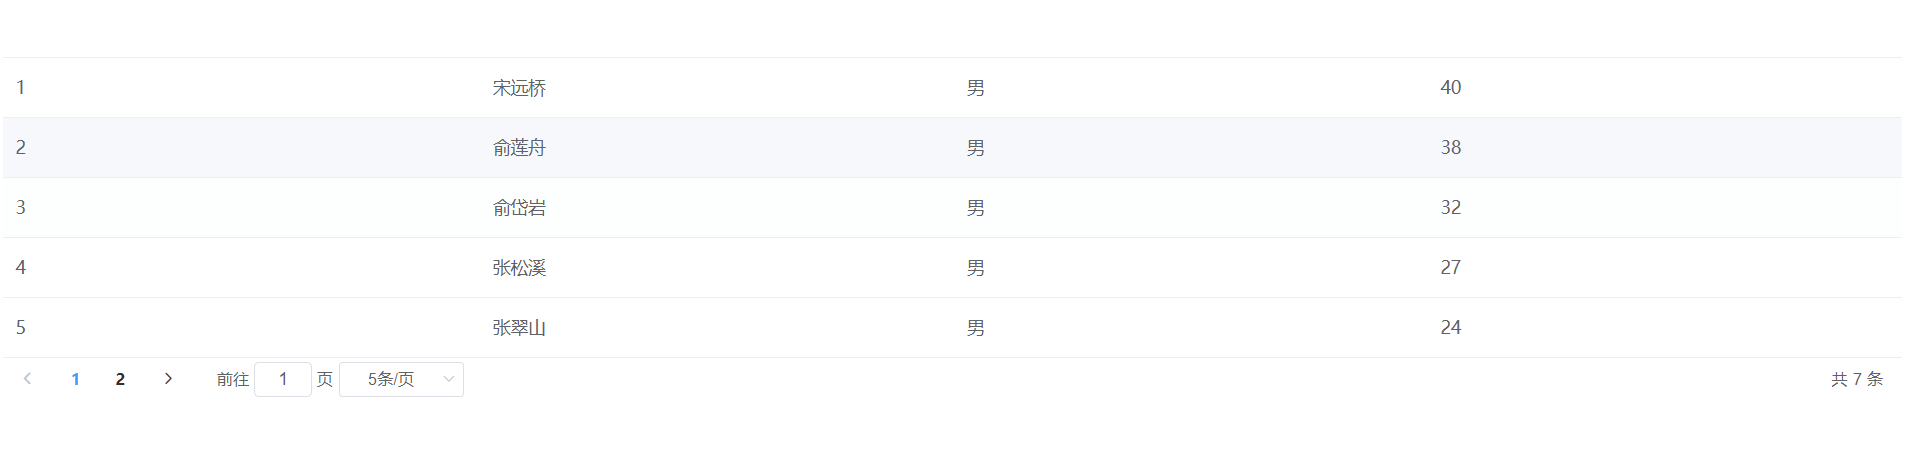This screenshot has width=1909, height=470.
Task: Click the name cell 俞岱岩
Action: [x=519, y=208]
